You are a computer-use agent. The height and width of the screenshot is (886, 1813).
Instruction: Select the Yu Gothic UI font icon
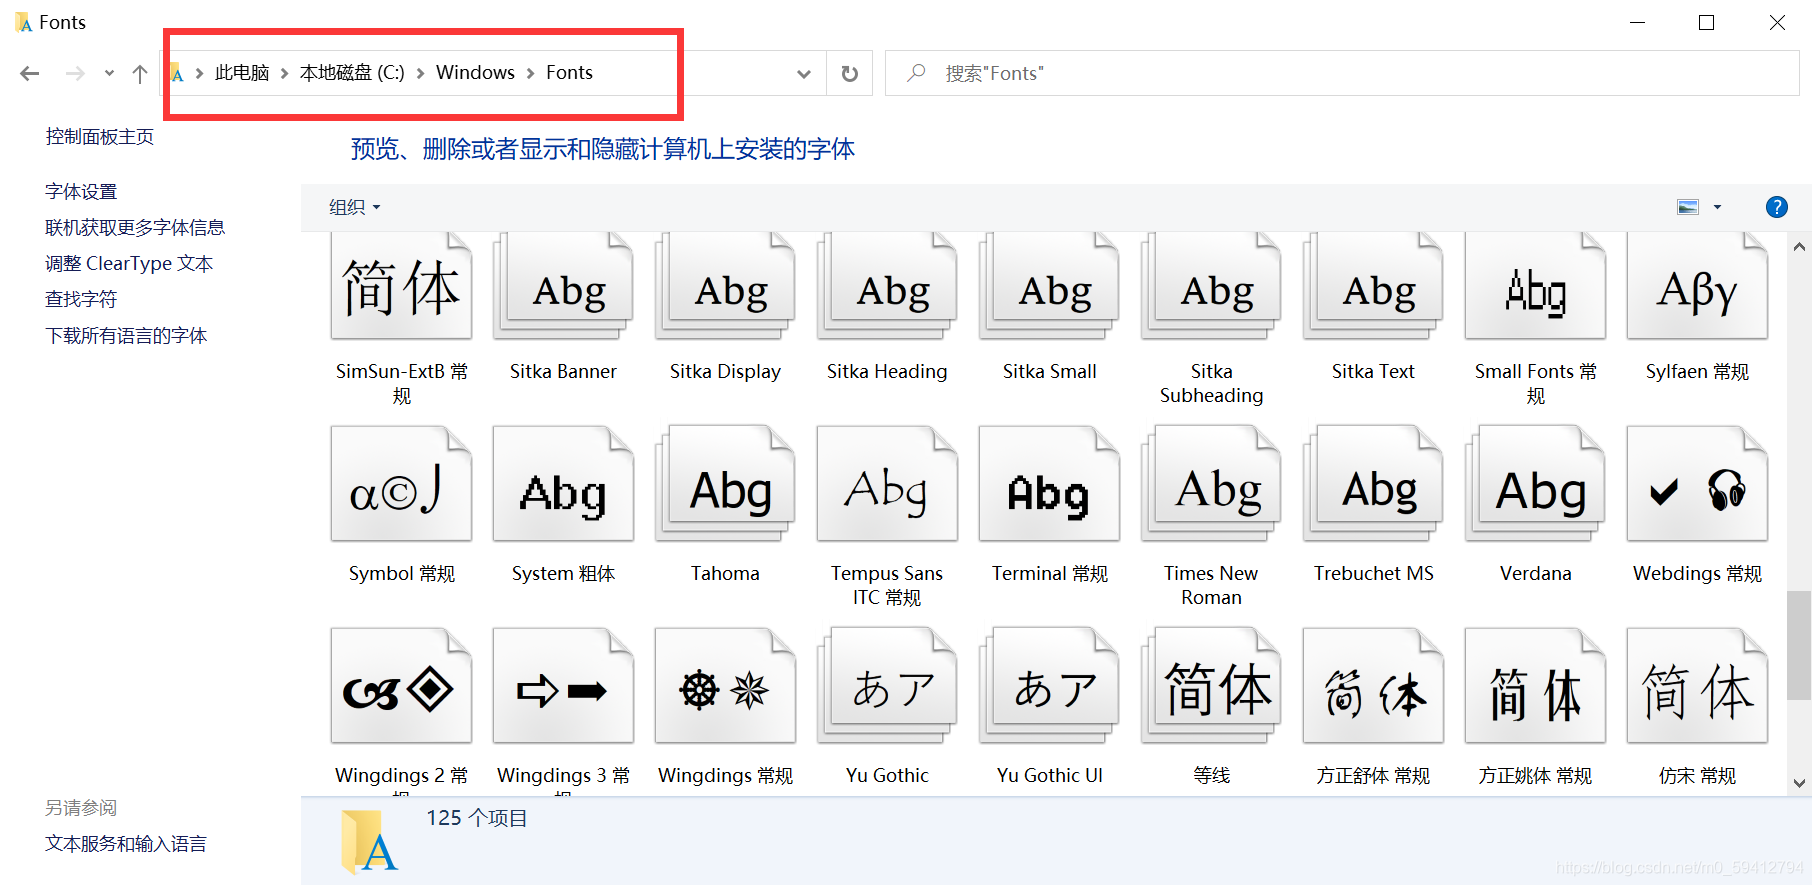point(1050,686)
